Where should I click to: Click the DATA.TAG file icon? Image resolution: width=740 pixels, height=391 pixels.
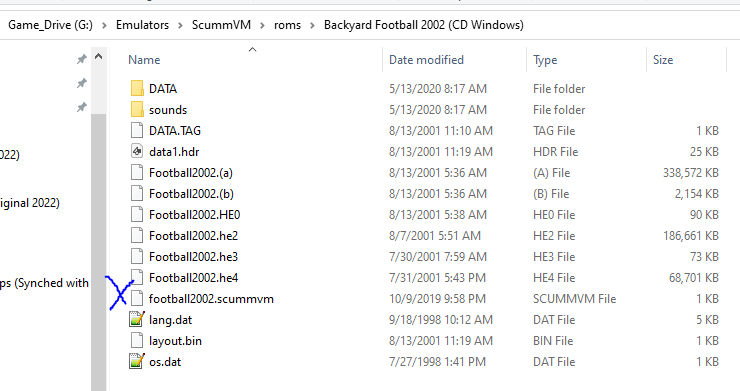point(137,130)
